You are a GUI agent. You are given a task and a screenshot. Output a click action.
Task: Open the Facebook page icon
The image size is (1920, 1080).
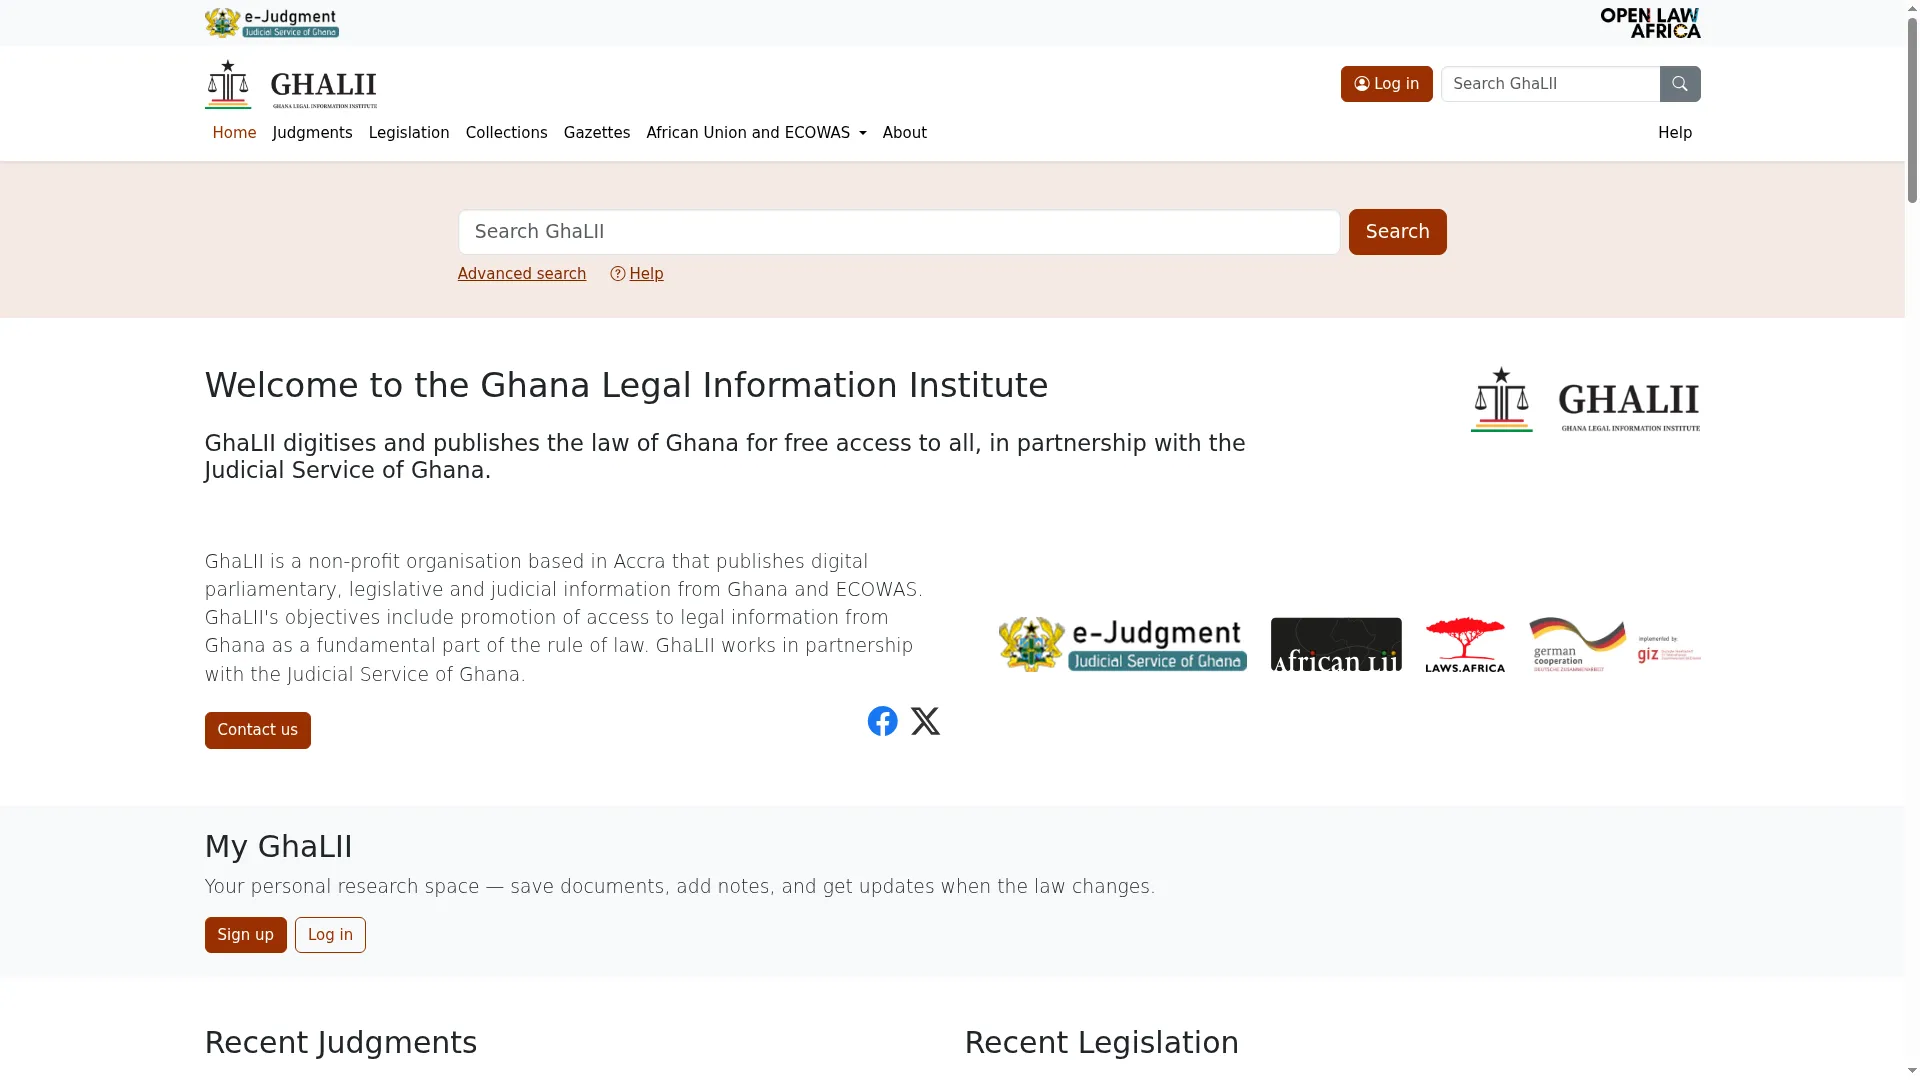point(882,721)
